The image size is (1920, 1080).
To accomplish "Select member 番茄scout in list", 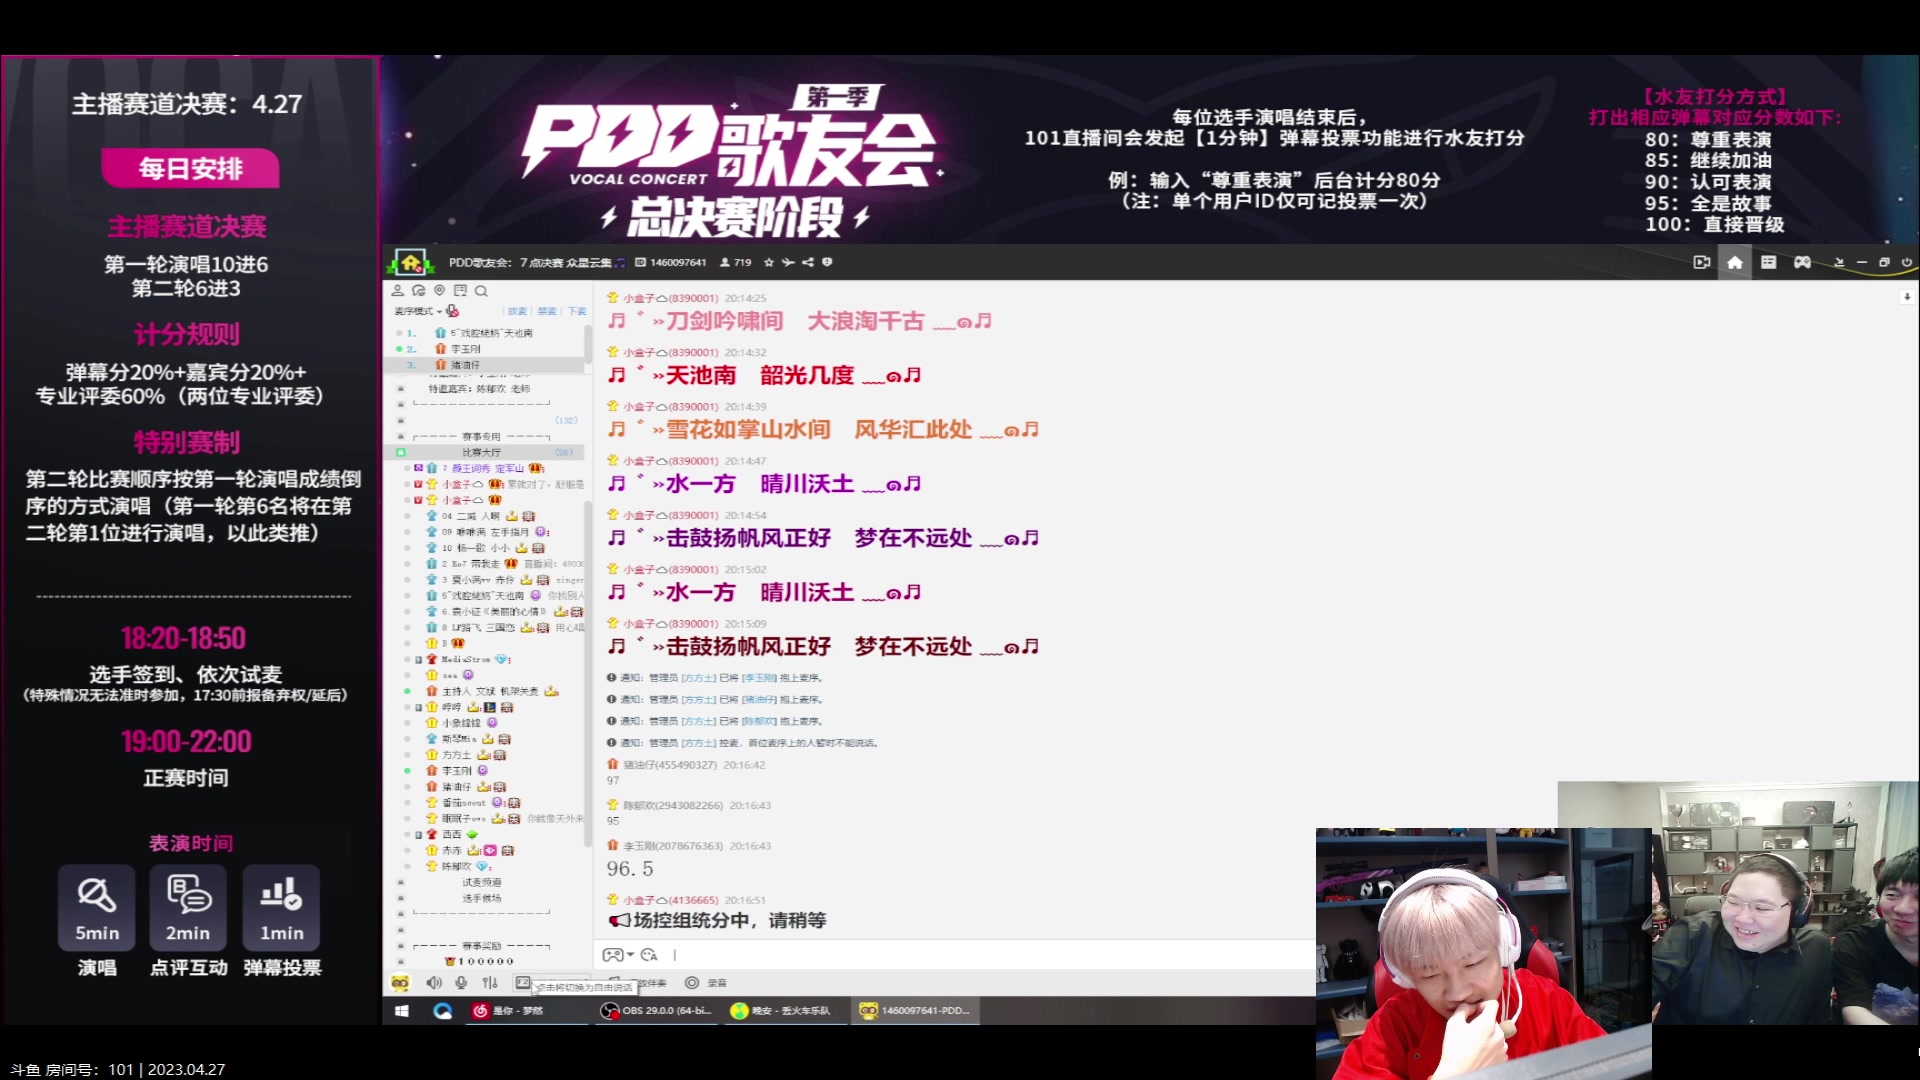I will point(464,803).
